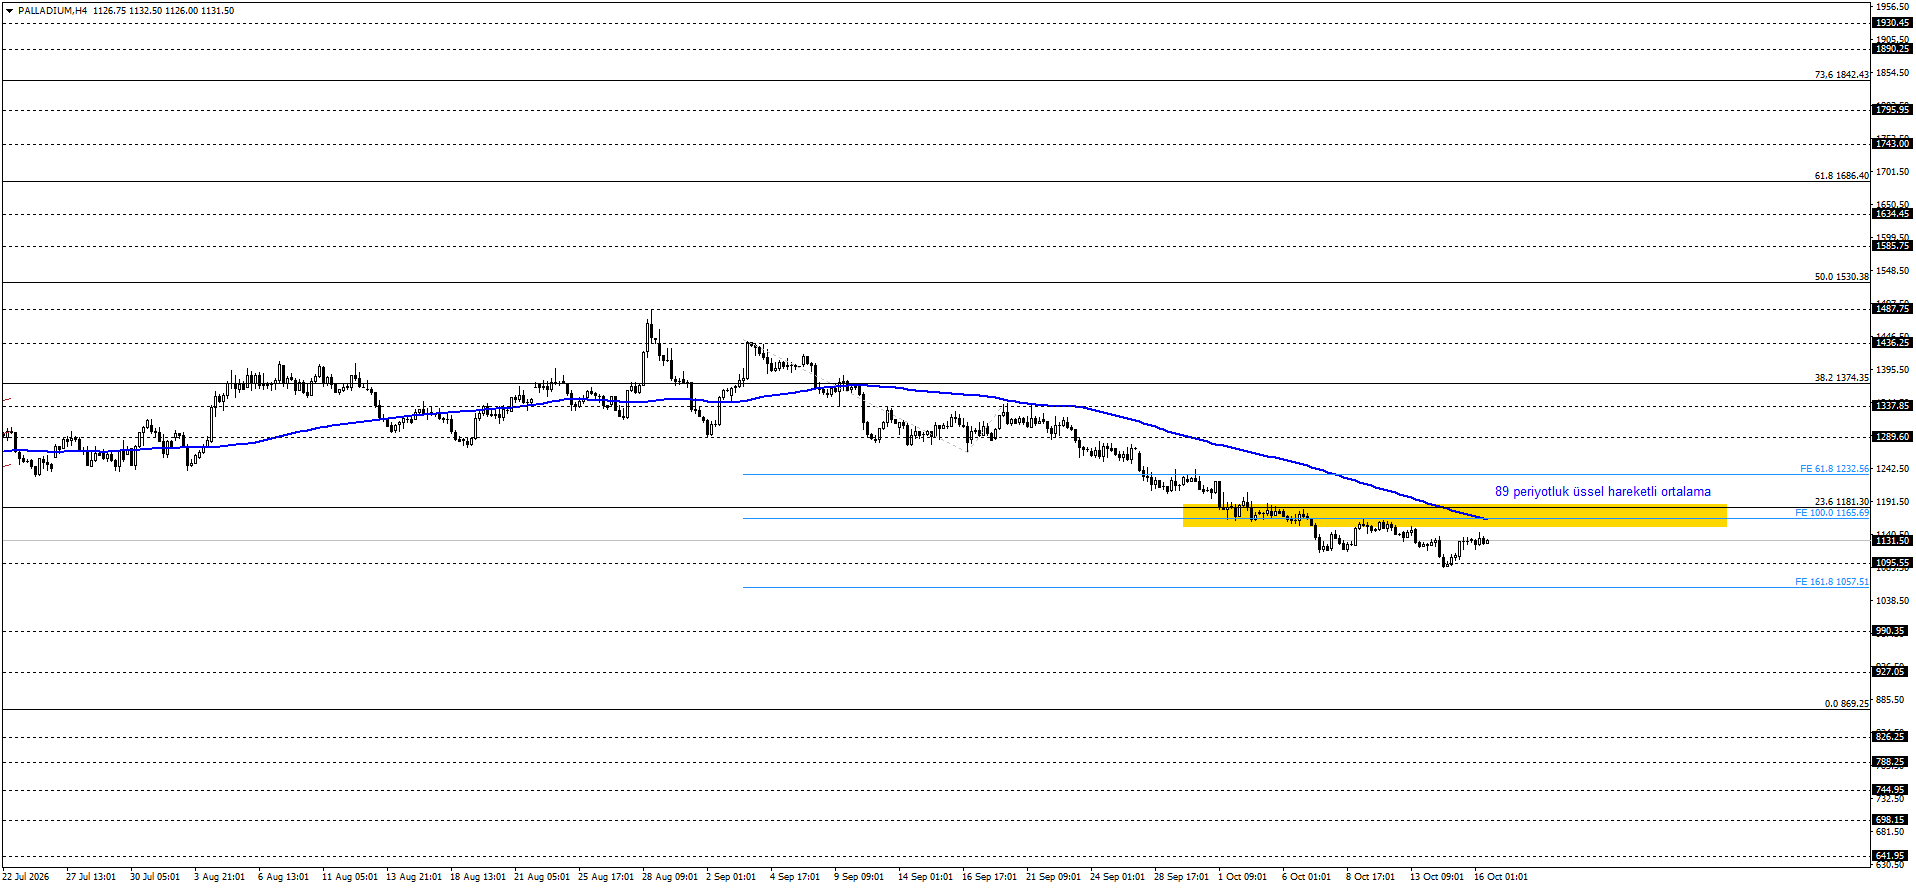Click the '89 periyotluk üssel hareketli ortalama' label
The image size is (1916, 888).
pyautogui.click(x=1602, y=492)
